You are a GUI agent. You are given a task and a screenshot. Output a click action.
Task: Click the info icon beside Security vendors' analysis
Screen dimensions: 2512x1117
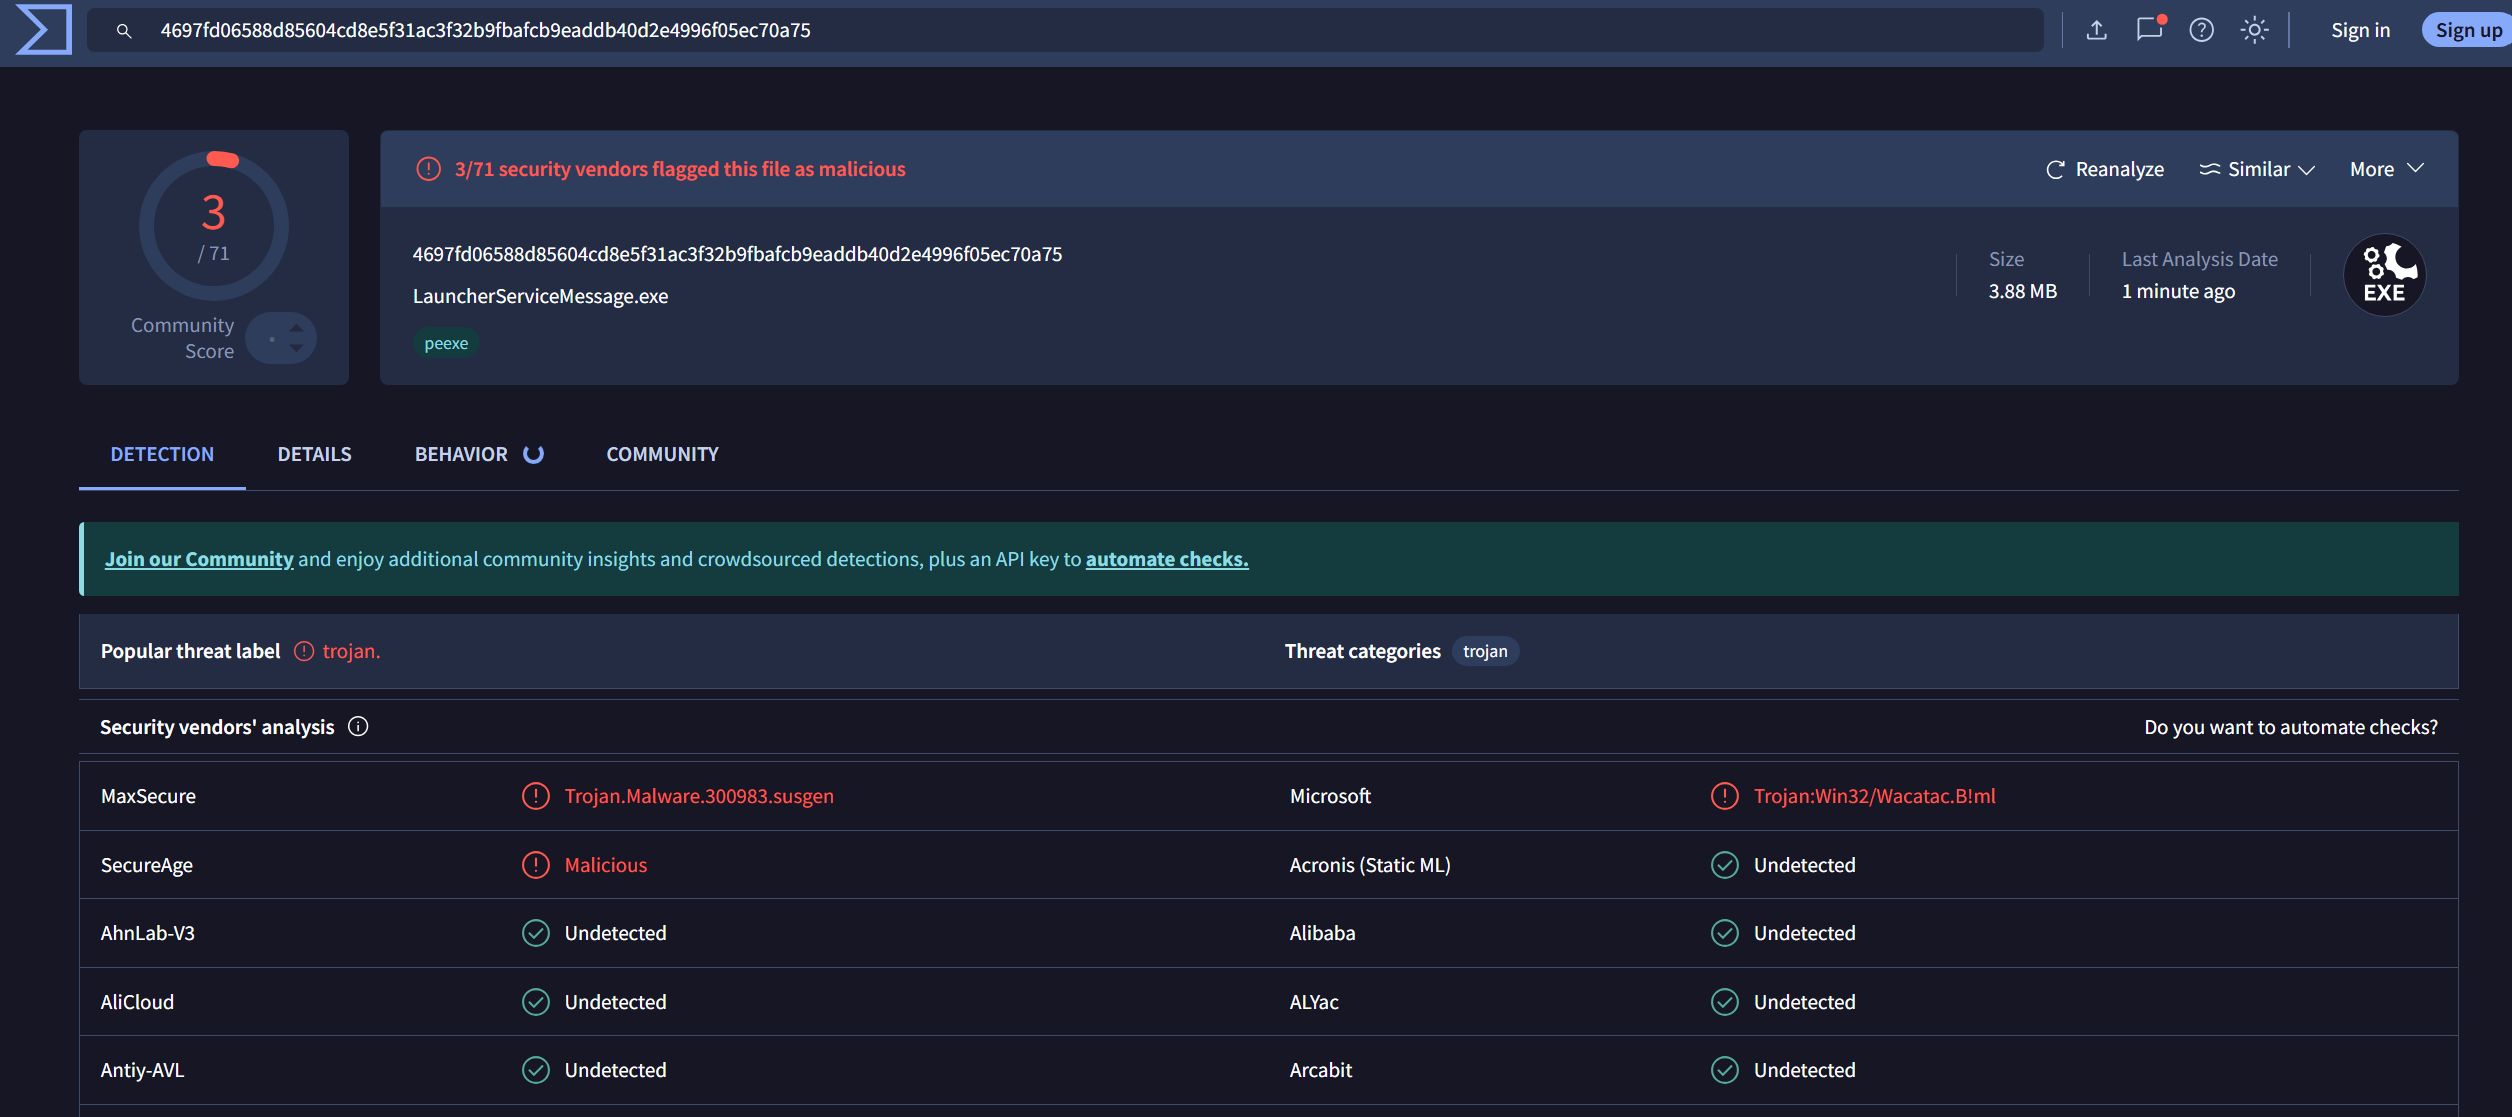[x=358, y=727]
